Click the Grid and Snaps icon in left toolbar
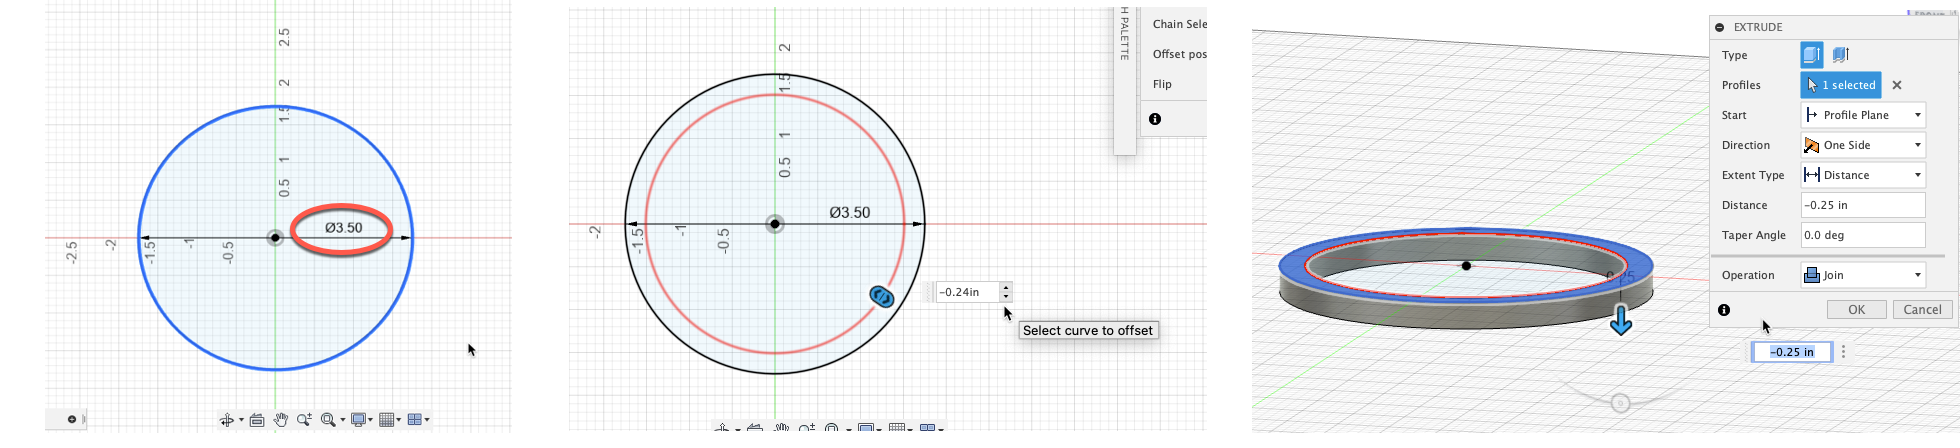The width and height of the screenshot is (1960, 448). [x=388, y=420]
